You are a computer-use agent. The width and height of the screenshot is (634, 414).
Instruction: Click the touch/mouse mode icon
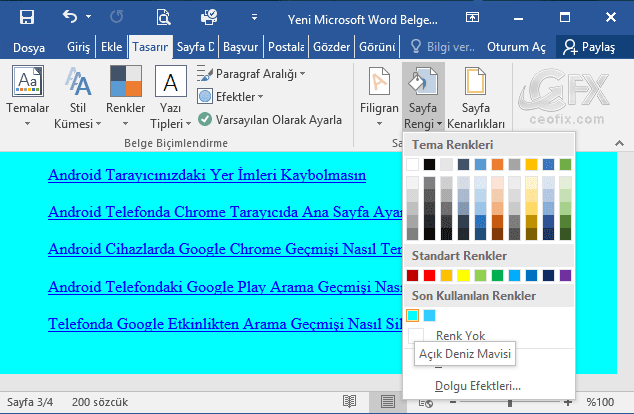[209, 17]
